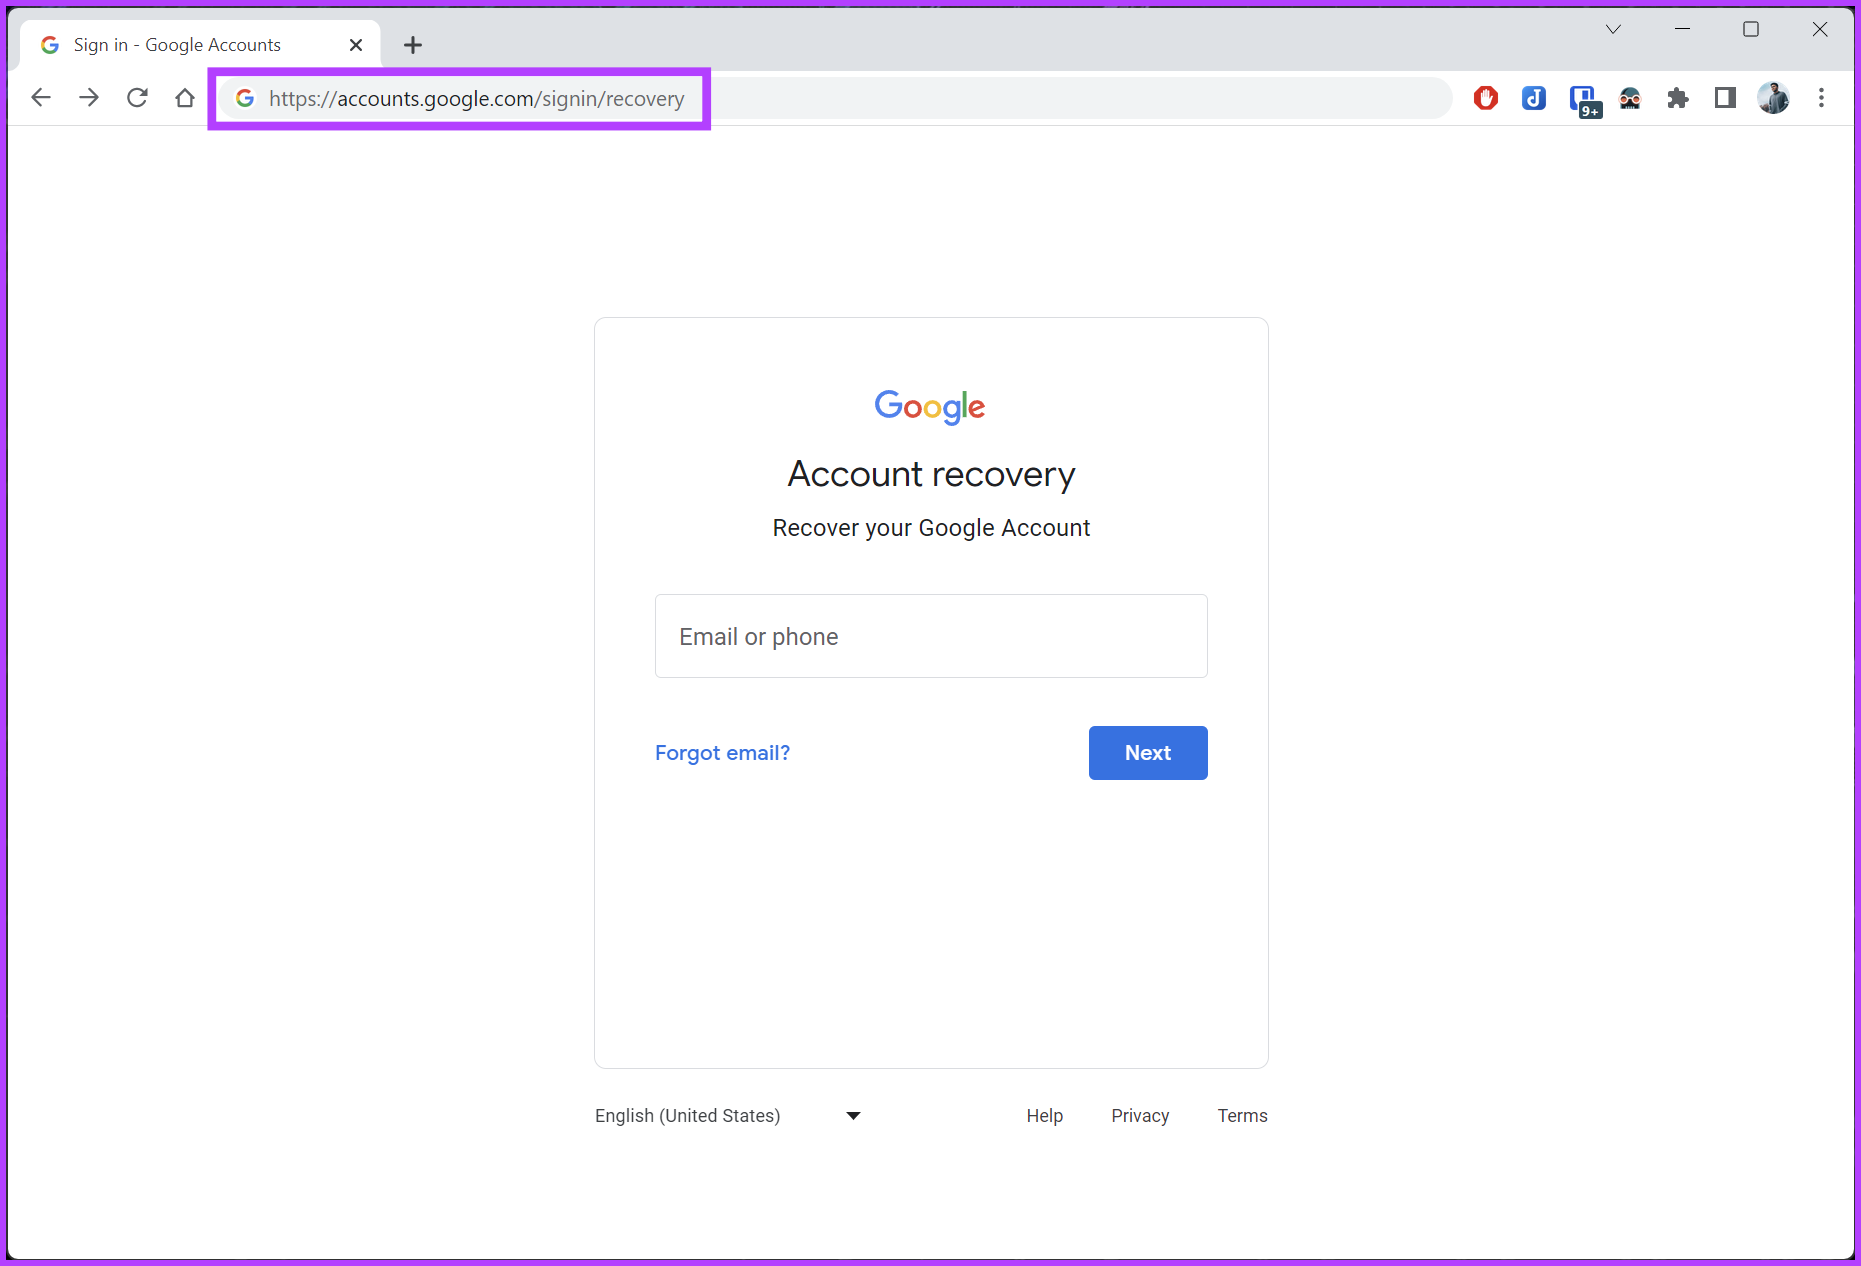Viewport: 1861px width, 1266px height.
Task: Select the Sign in - Google Accounts tab
Action: coord(200,45)
